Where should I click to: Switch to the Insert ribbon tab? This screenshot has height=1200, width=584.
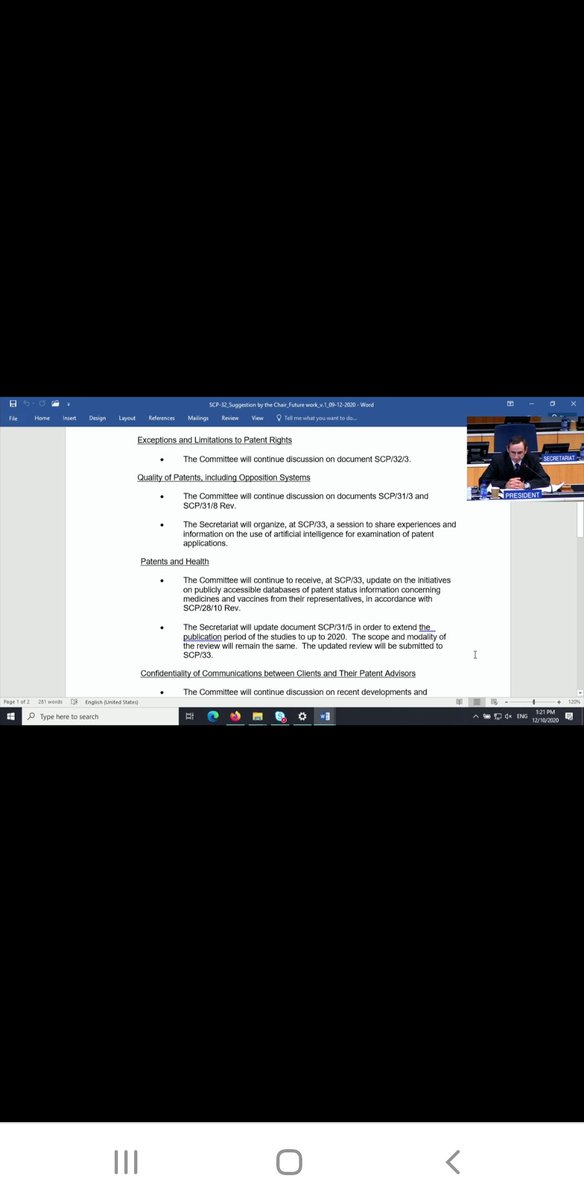point(69,418)
